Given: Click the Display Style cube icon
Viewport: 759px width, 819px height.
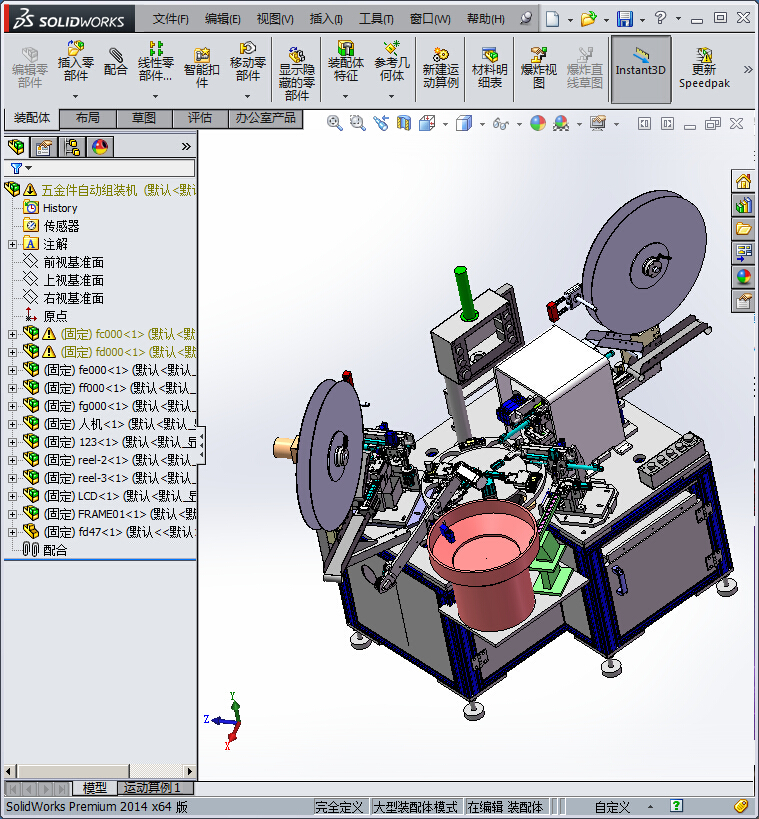Looking at the screenshot, I should pos(464,123).
